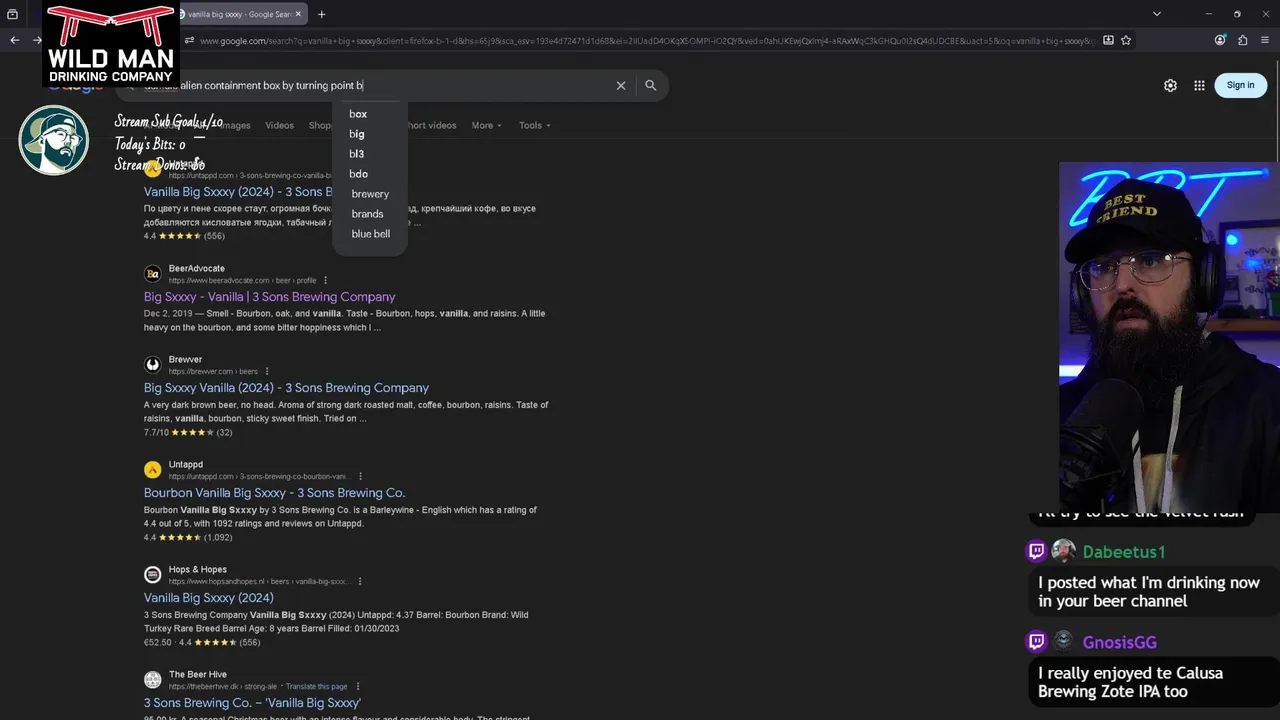Click 'Translate this page' for Beer Hive
Image resolution: width=1280 pixels, height=720 pixels.
click(316, 687)
